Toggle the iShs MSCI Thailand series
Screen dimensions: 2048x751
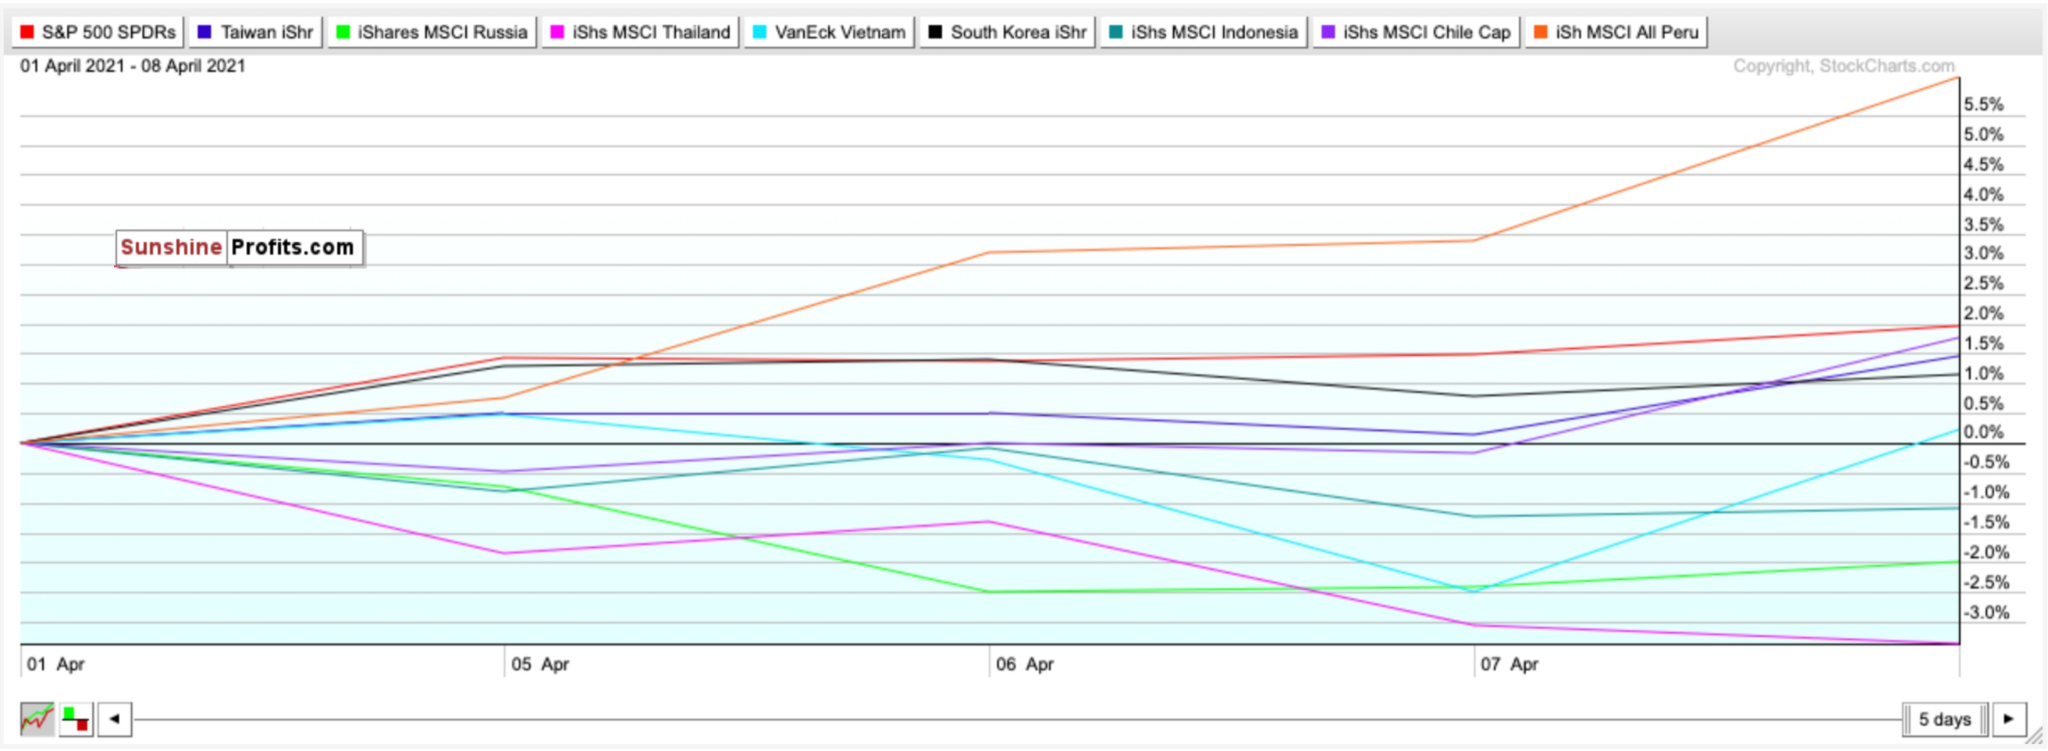pyautogui.click(x=640, y=32)
